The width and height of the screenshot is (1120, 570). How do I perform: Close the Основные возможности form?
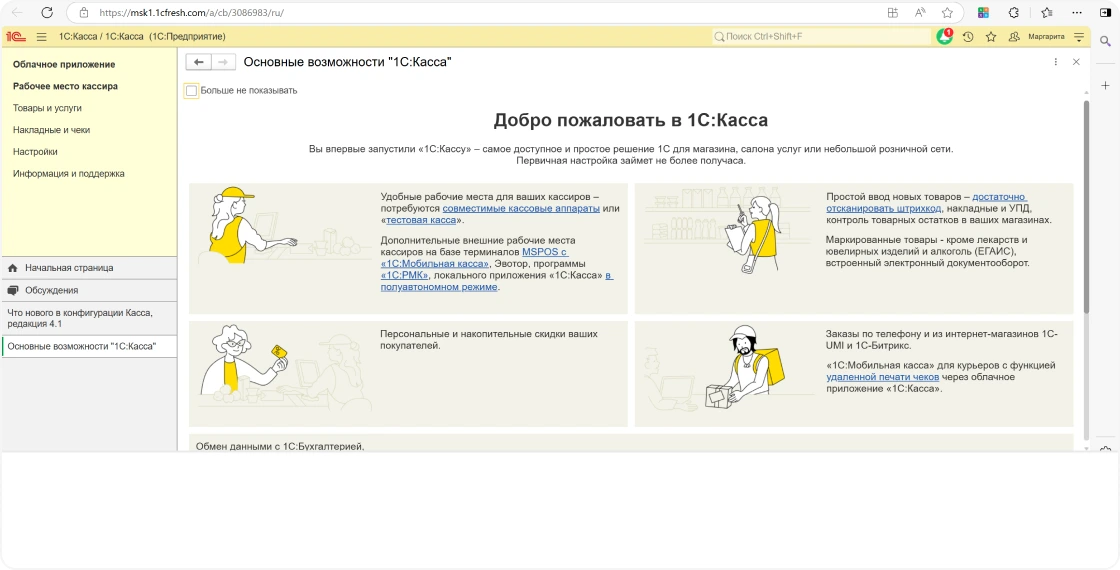pos(1076,62)
